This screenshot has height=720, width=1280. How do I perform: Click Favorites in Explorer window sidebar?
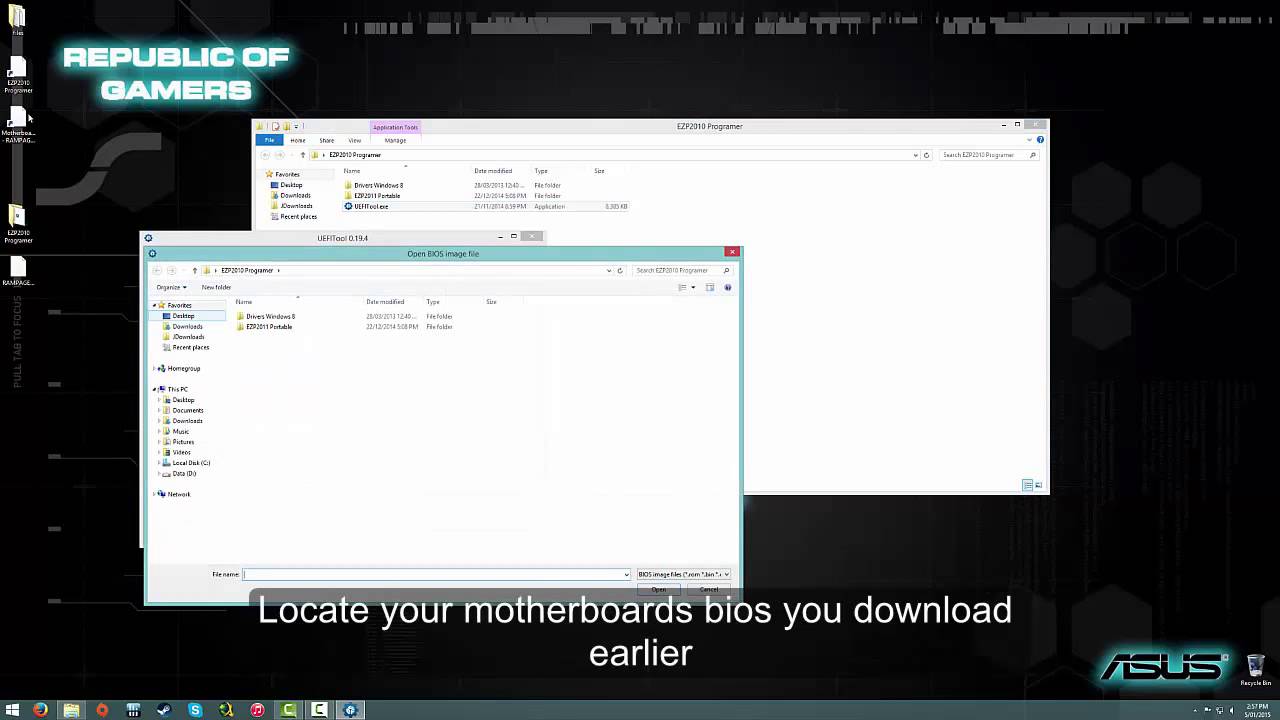(287, 174)
